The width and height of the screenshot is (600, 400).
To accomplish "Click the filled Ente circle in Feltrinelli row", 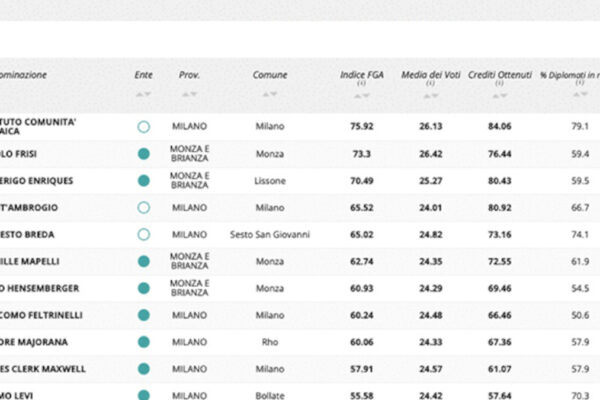I will 144,315.
